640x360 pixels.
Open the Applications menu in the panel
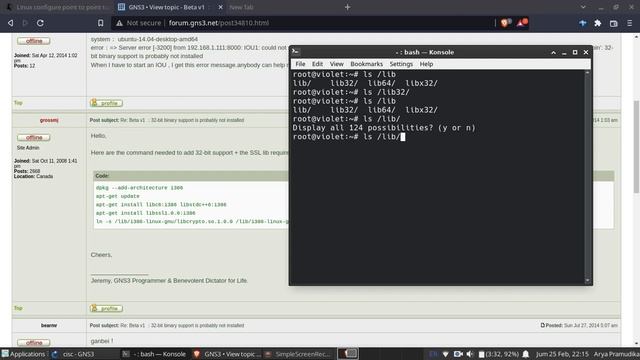[x=23, y=354]
